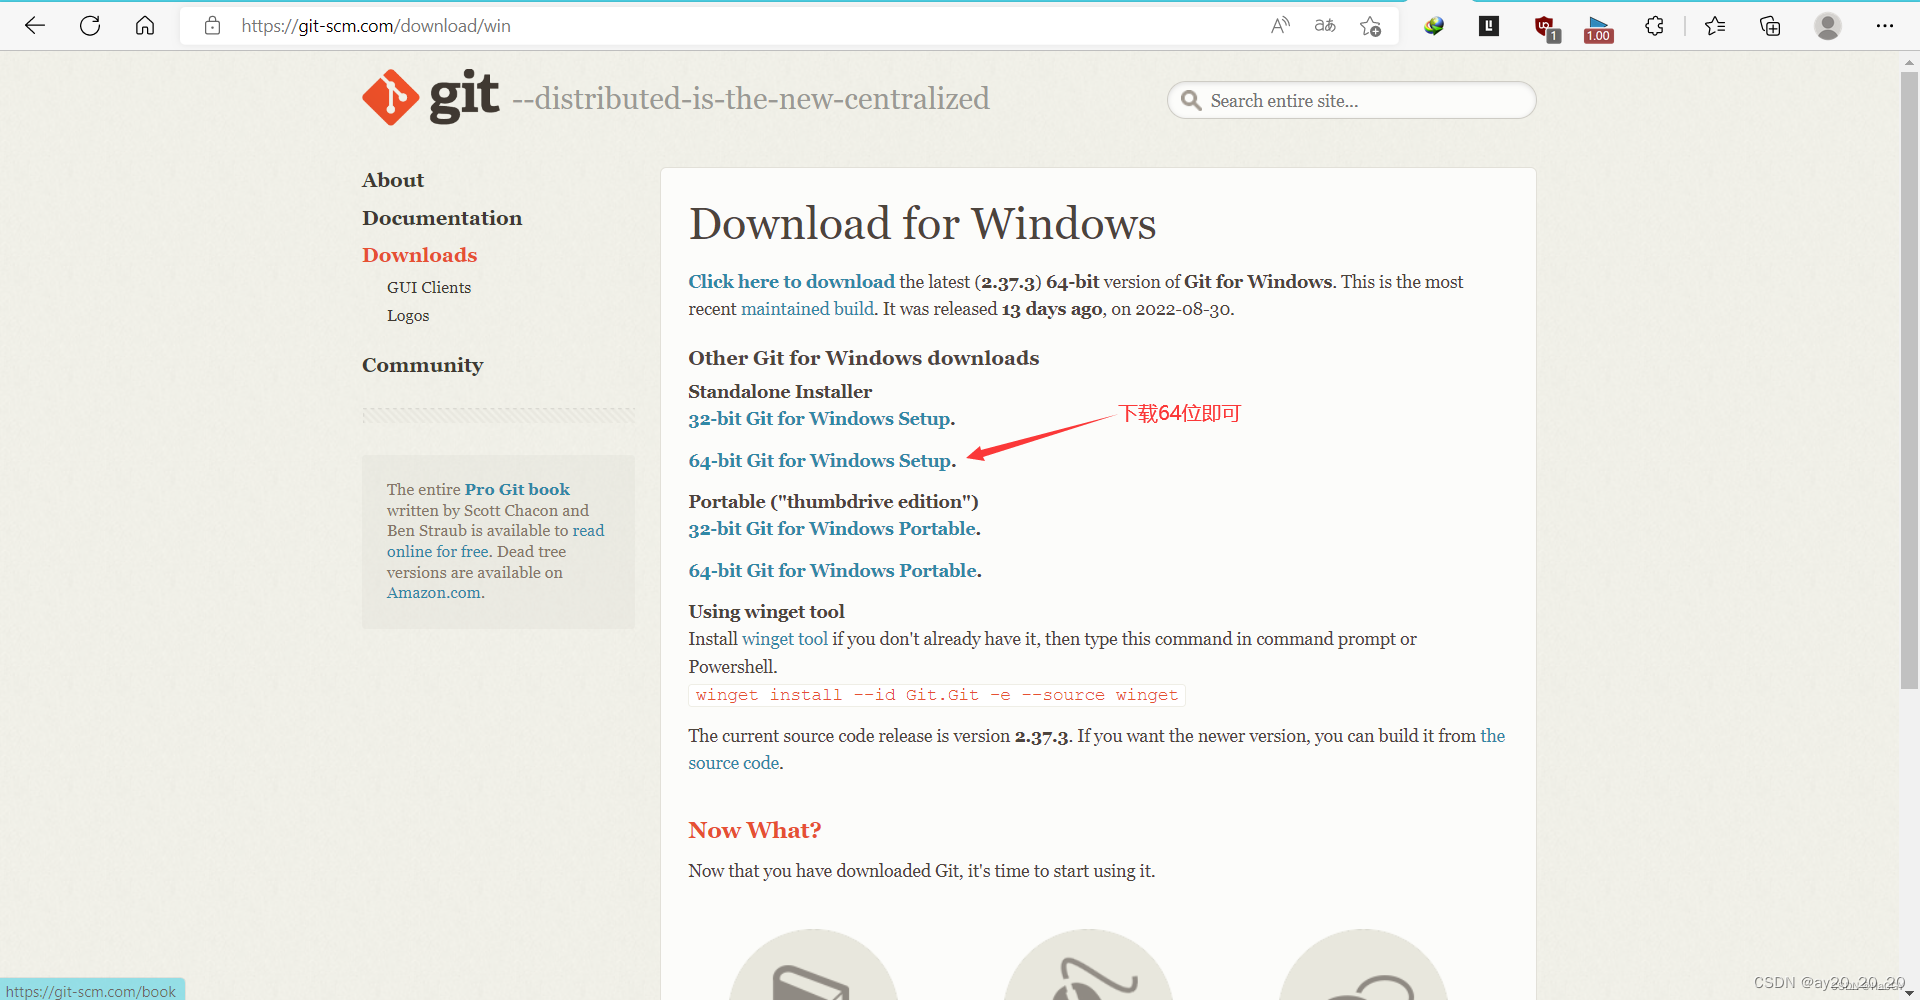Open the user profile avatar

point(1828,26)
